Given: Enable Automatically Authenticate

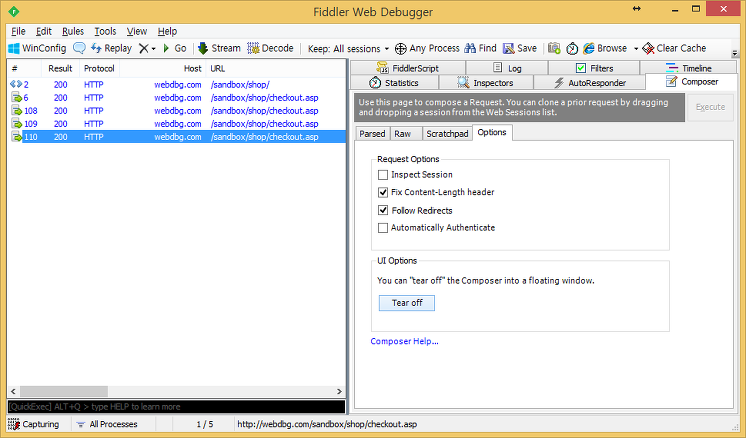Looking at the screenshot, I should point(383,228).
